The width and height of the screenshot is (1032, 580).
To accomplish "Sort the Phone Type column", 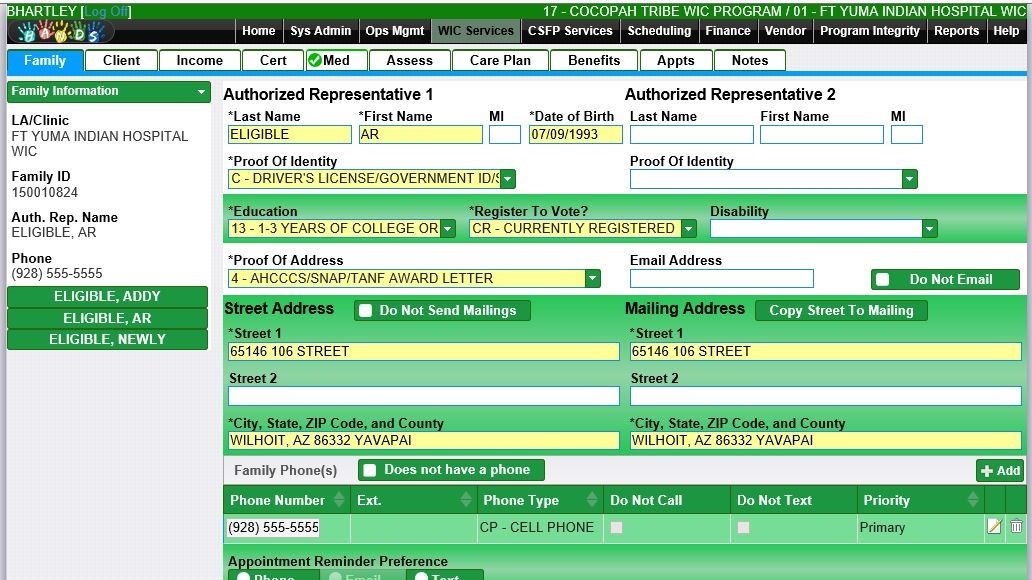I will click(592, 500).
